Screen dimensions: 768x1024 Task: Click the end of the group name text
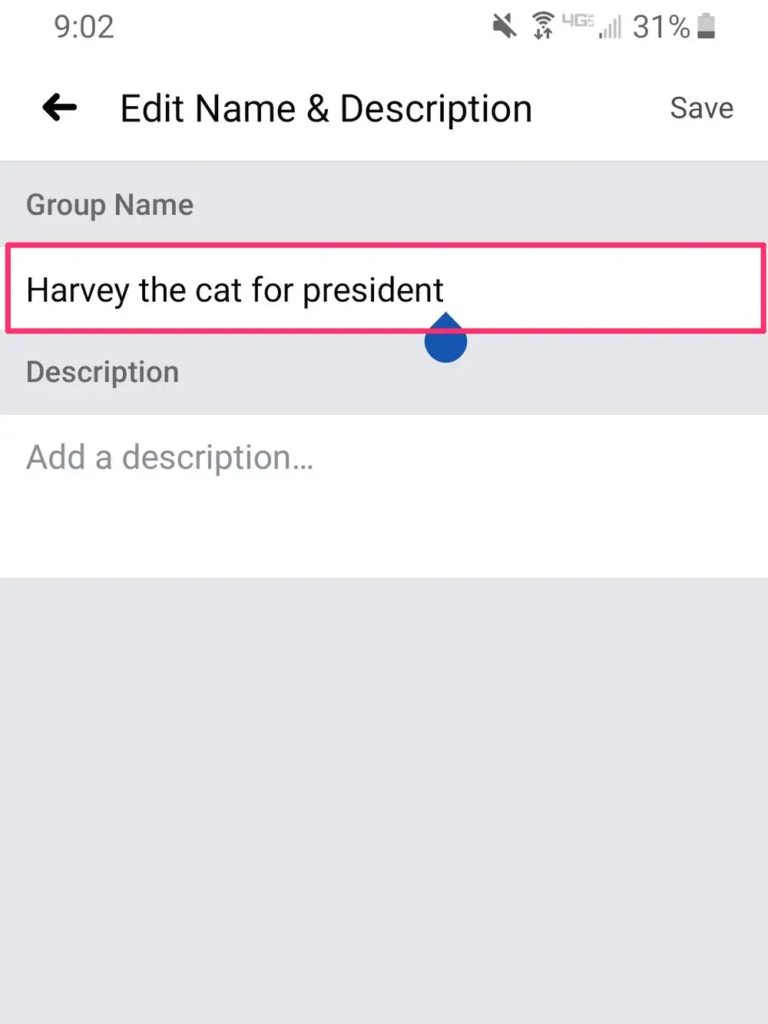click(445, 290)
